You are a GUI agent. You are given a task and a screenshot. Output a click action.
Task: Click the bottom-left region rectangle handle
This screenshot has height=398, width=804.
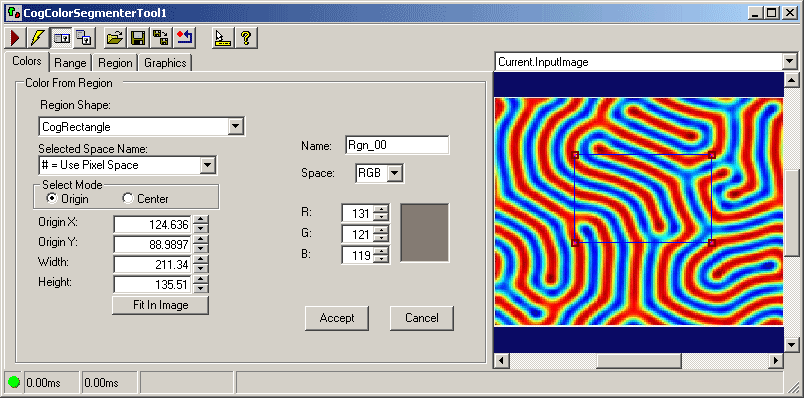[x=575, y=243]
